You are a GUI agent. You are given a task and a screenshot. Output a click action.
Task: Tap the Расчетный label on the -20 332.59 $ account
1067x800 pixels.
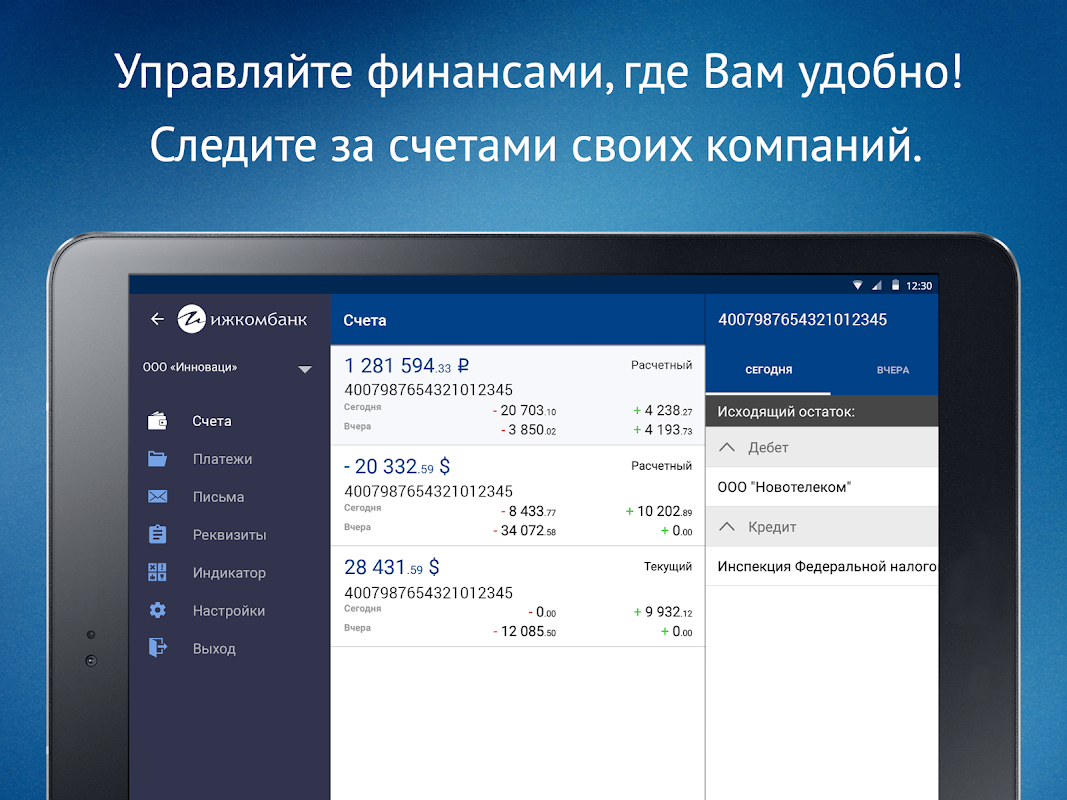(661, 466)
